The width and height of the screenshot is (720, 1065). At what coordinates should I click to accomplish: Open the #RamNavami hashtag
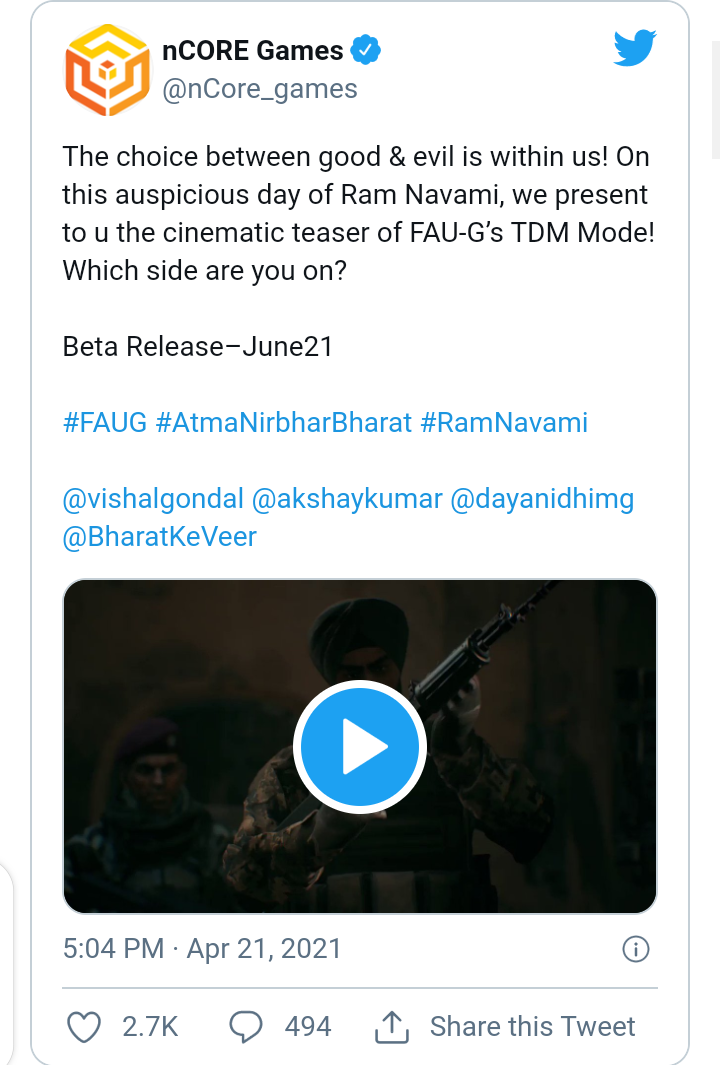pos(504,422)
